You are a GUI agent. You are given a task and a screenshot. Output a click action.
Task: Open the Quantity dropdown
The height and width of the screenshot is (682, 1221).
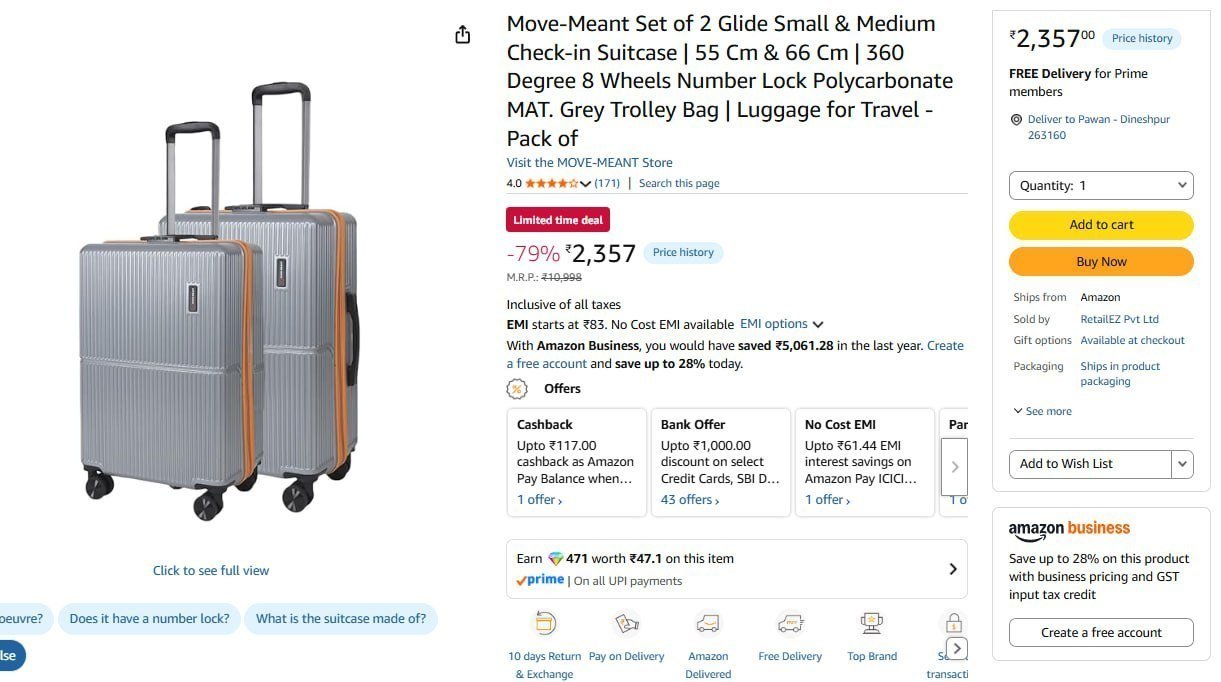point(1101,185)
